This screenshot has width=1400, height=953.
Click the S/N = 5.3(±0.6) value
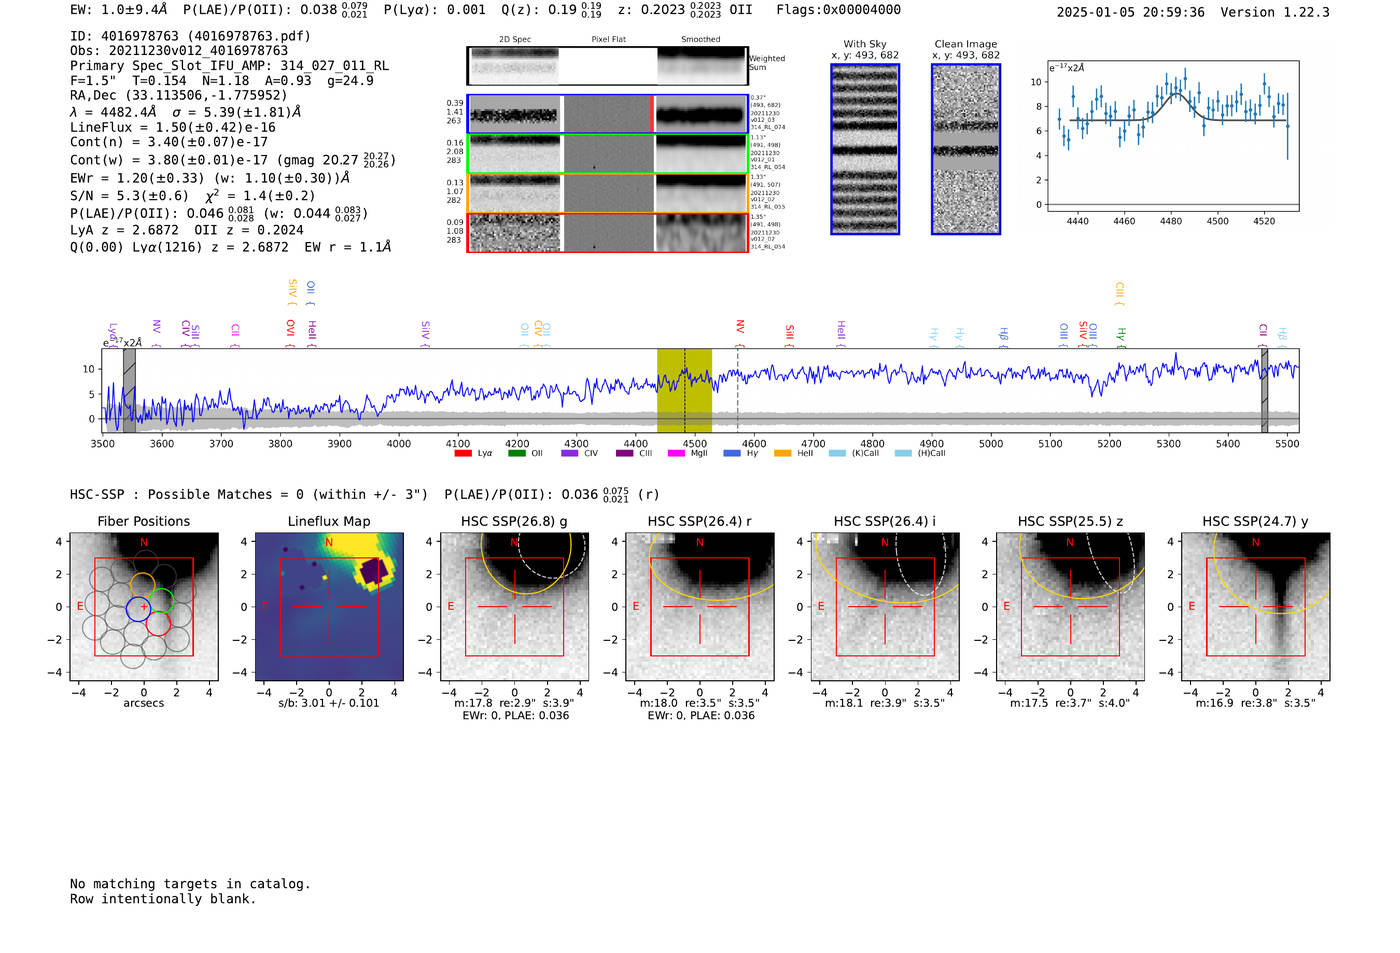point(129,196)
